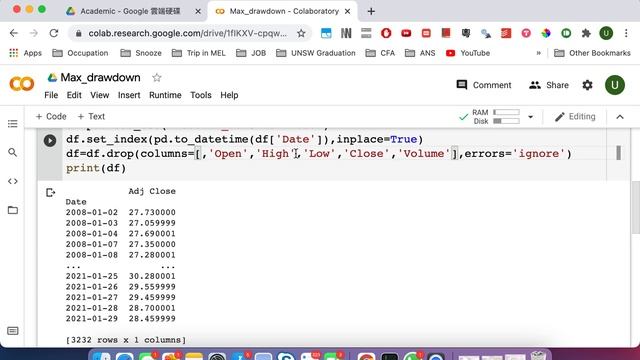Viewport: 640px width, 360px height.
Task: Open the View menu
Action: (x=100, y=95)
